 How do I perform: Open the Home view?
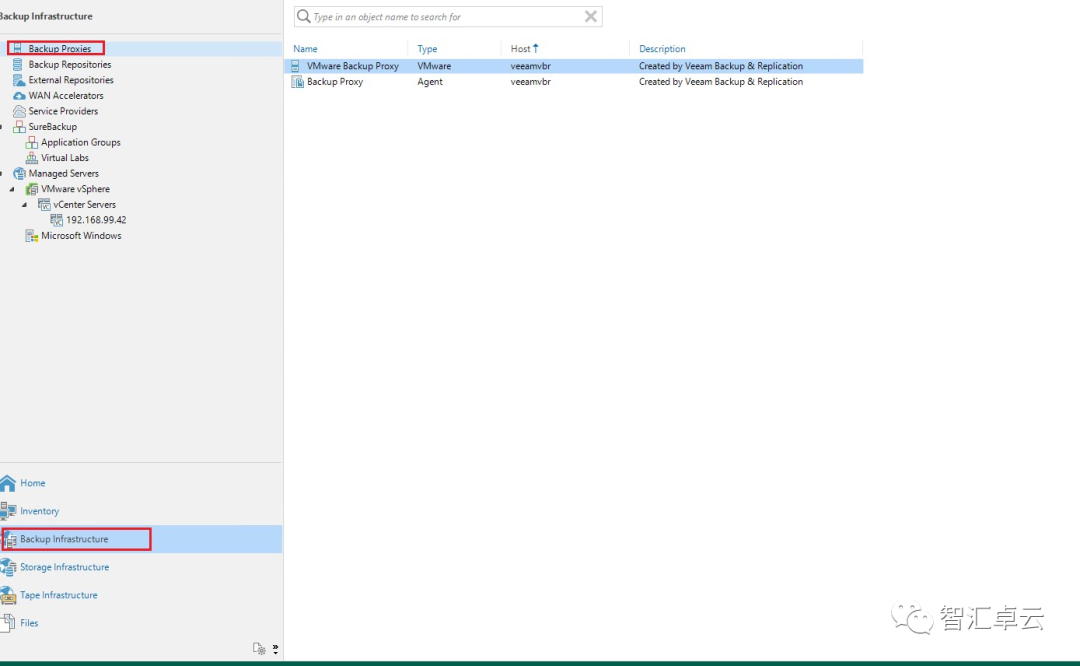click(32, 483)
